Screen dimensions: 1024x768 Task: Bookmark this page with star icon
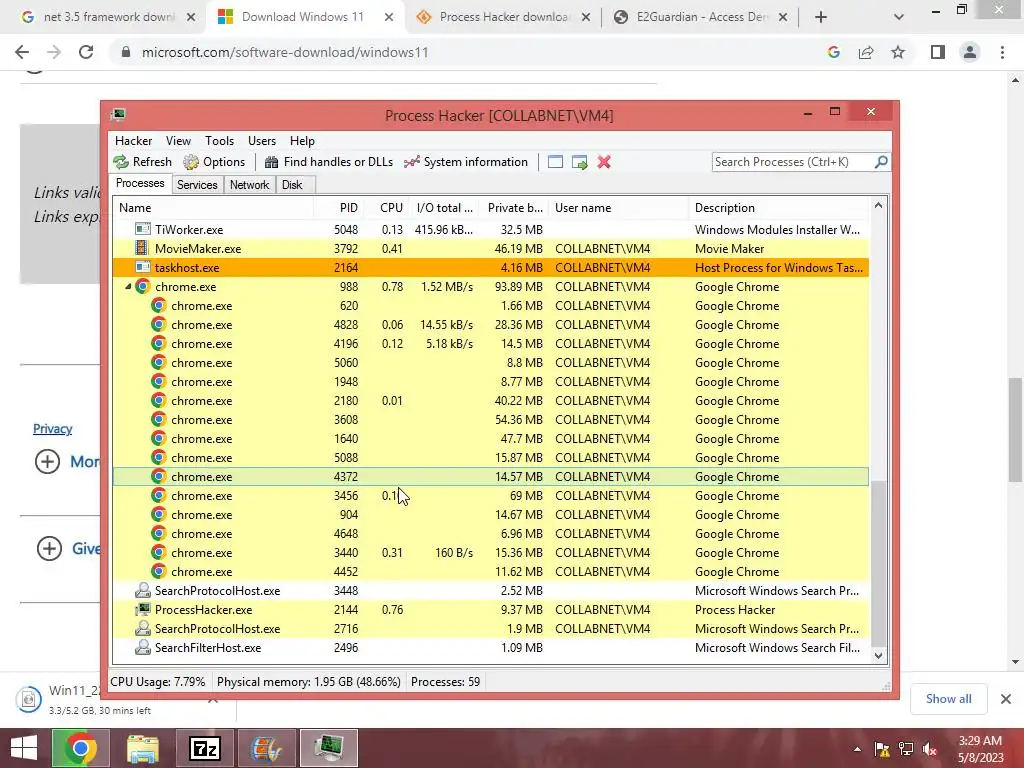898,52
